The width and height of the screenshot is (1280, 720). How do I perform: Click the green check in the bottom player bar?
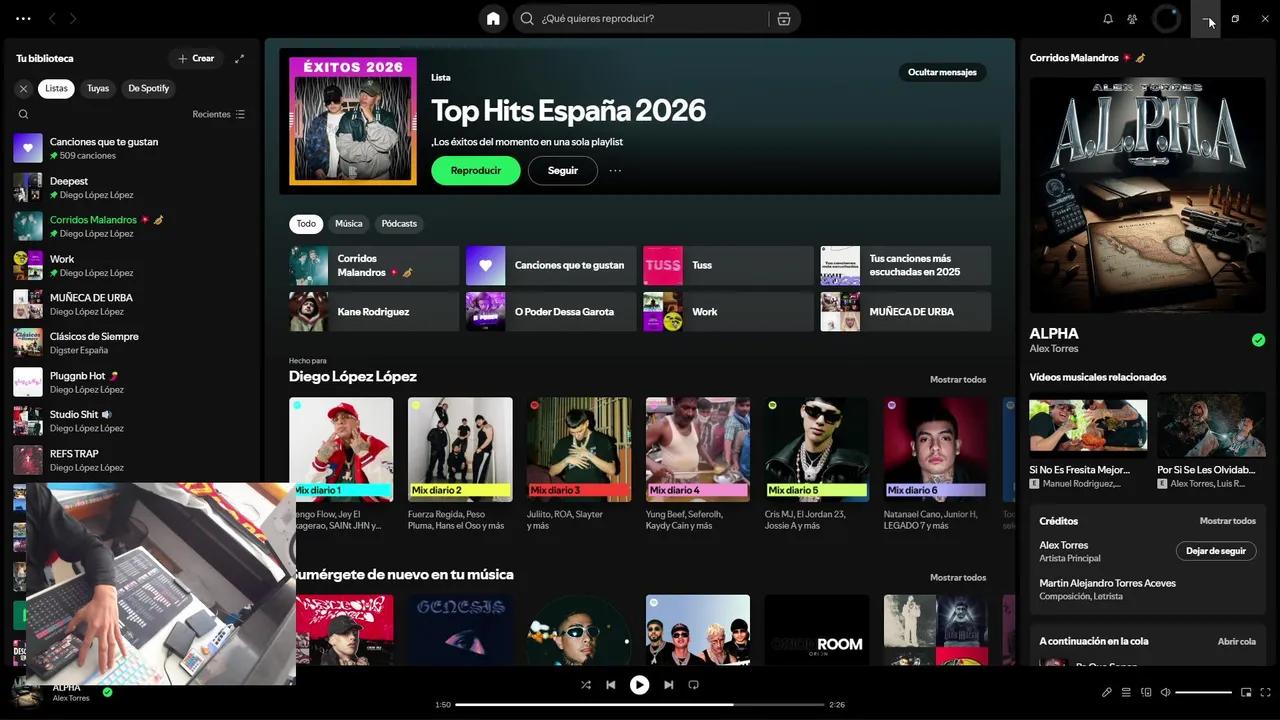tap(107, 691)
